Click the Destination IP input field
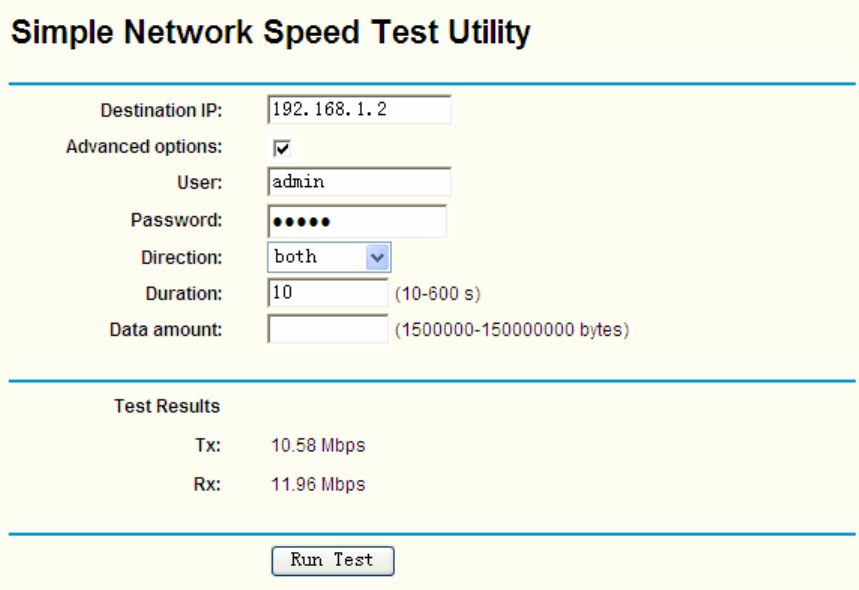The width and height of the screenshot is (859, 590). pos(359,110)
